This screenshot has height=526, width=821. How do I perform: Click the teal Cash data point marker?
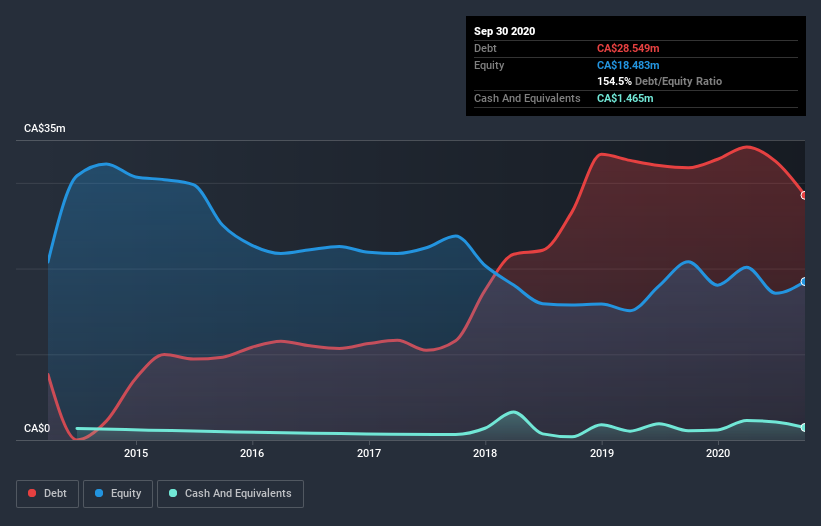click(804, 428)
